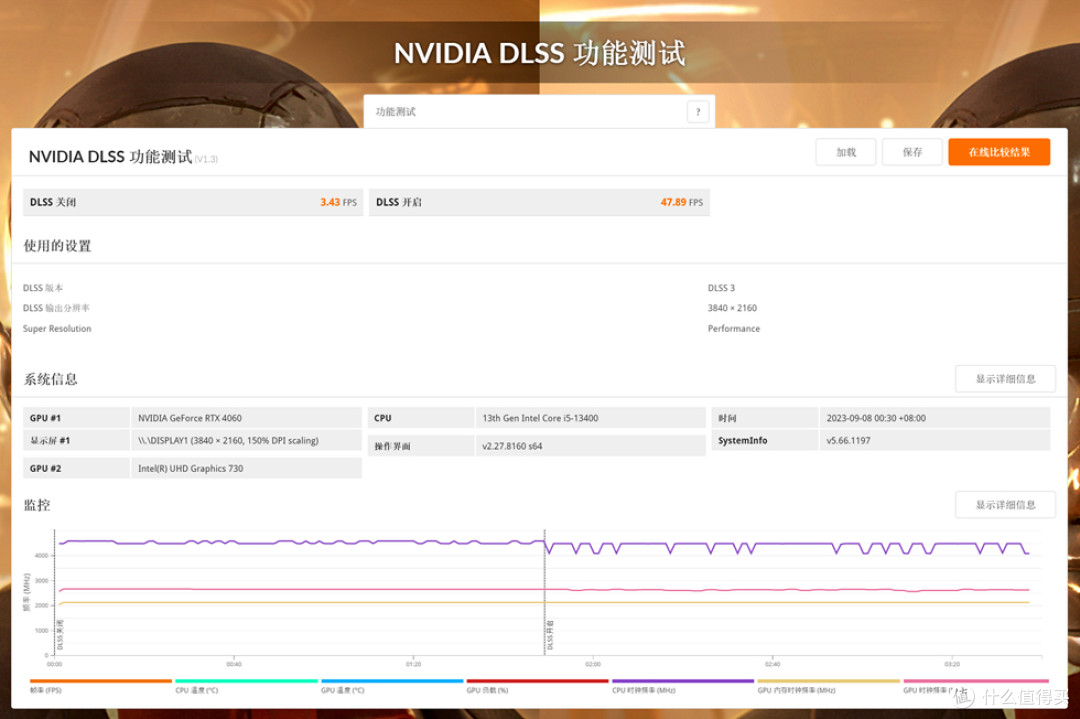Click the 时间 label cell
This screenshot has width=1080, height=719.
(765, 418)
